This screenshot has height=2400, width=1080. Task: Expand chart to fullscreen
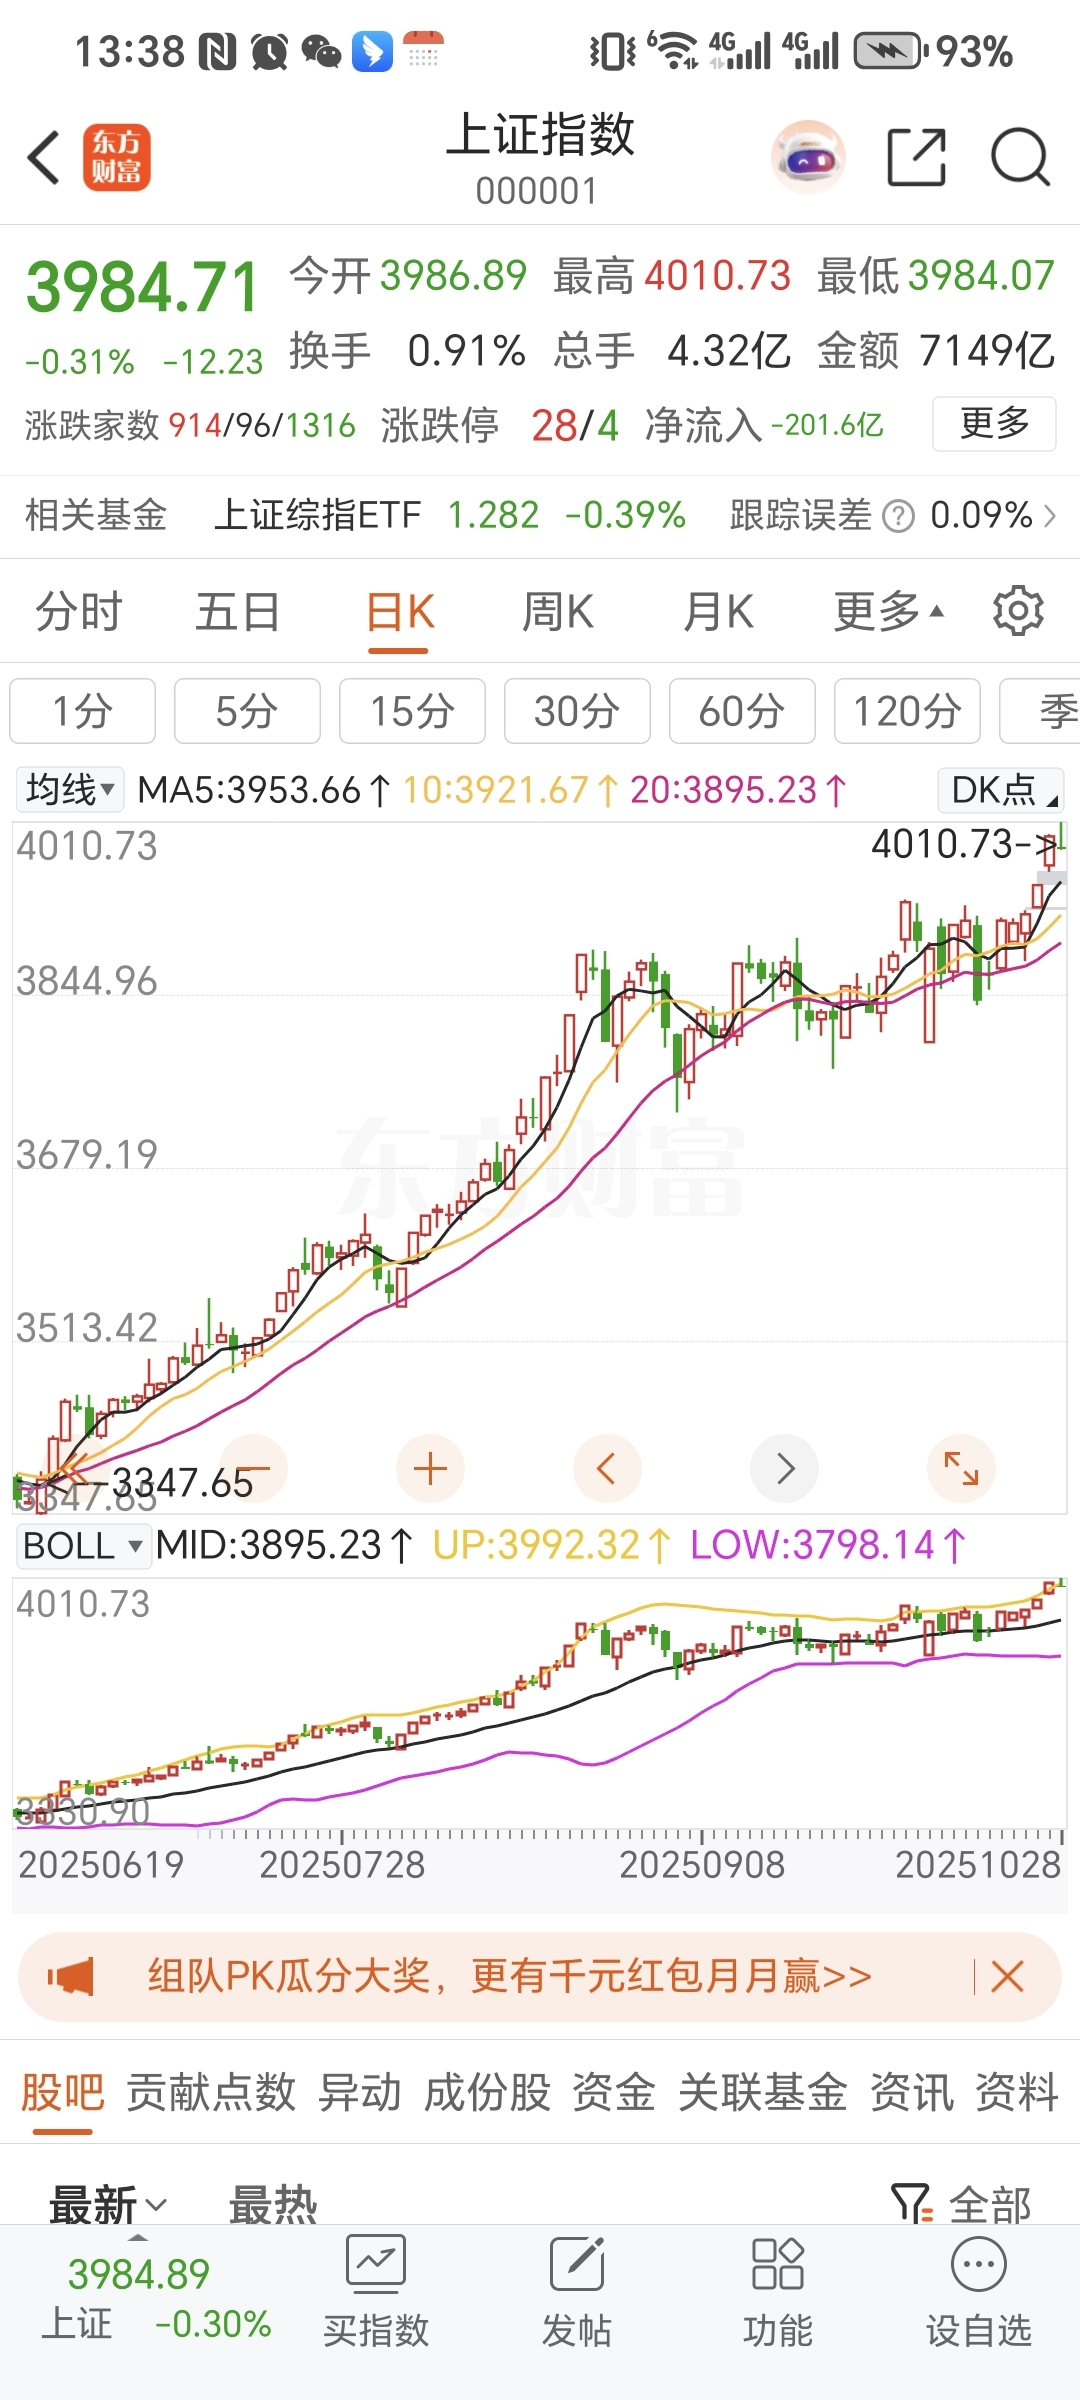(961, 1469)
